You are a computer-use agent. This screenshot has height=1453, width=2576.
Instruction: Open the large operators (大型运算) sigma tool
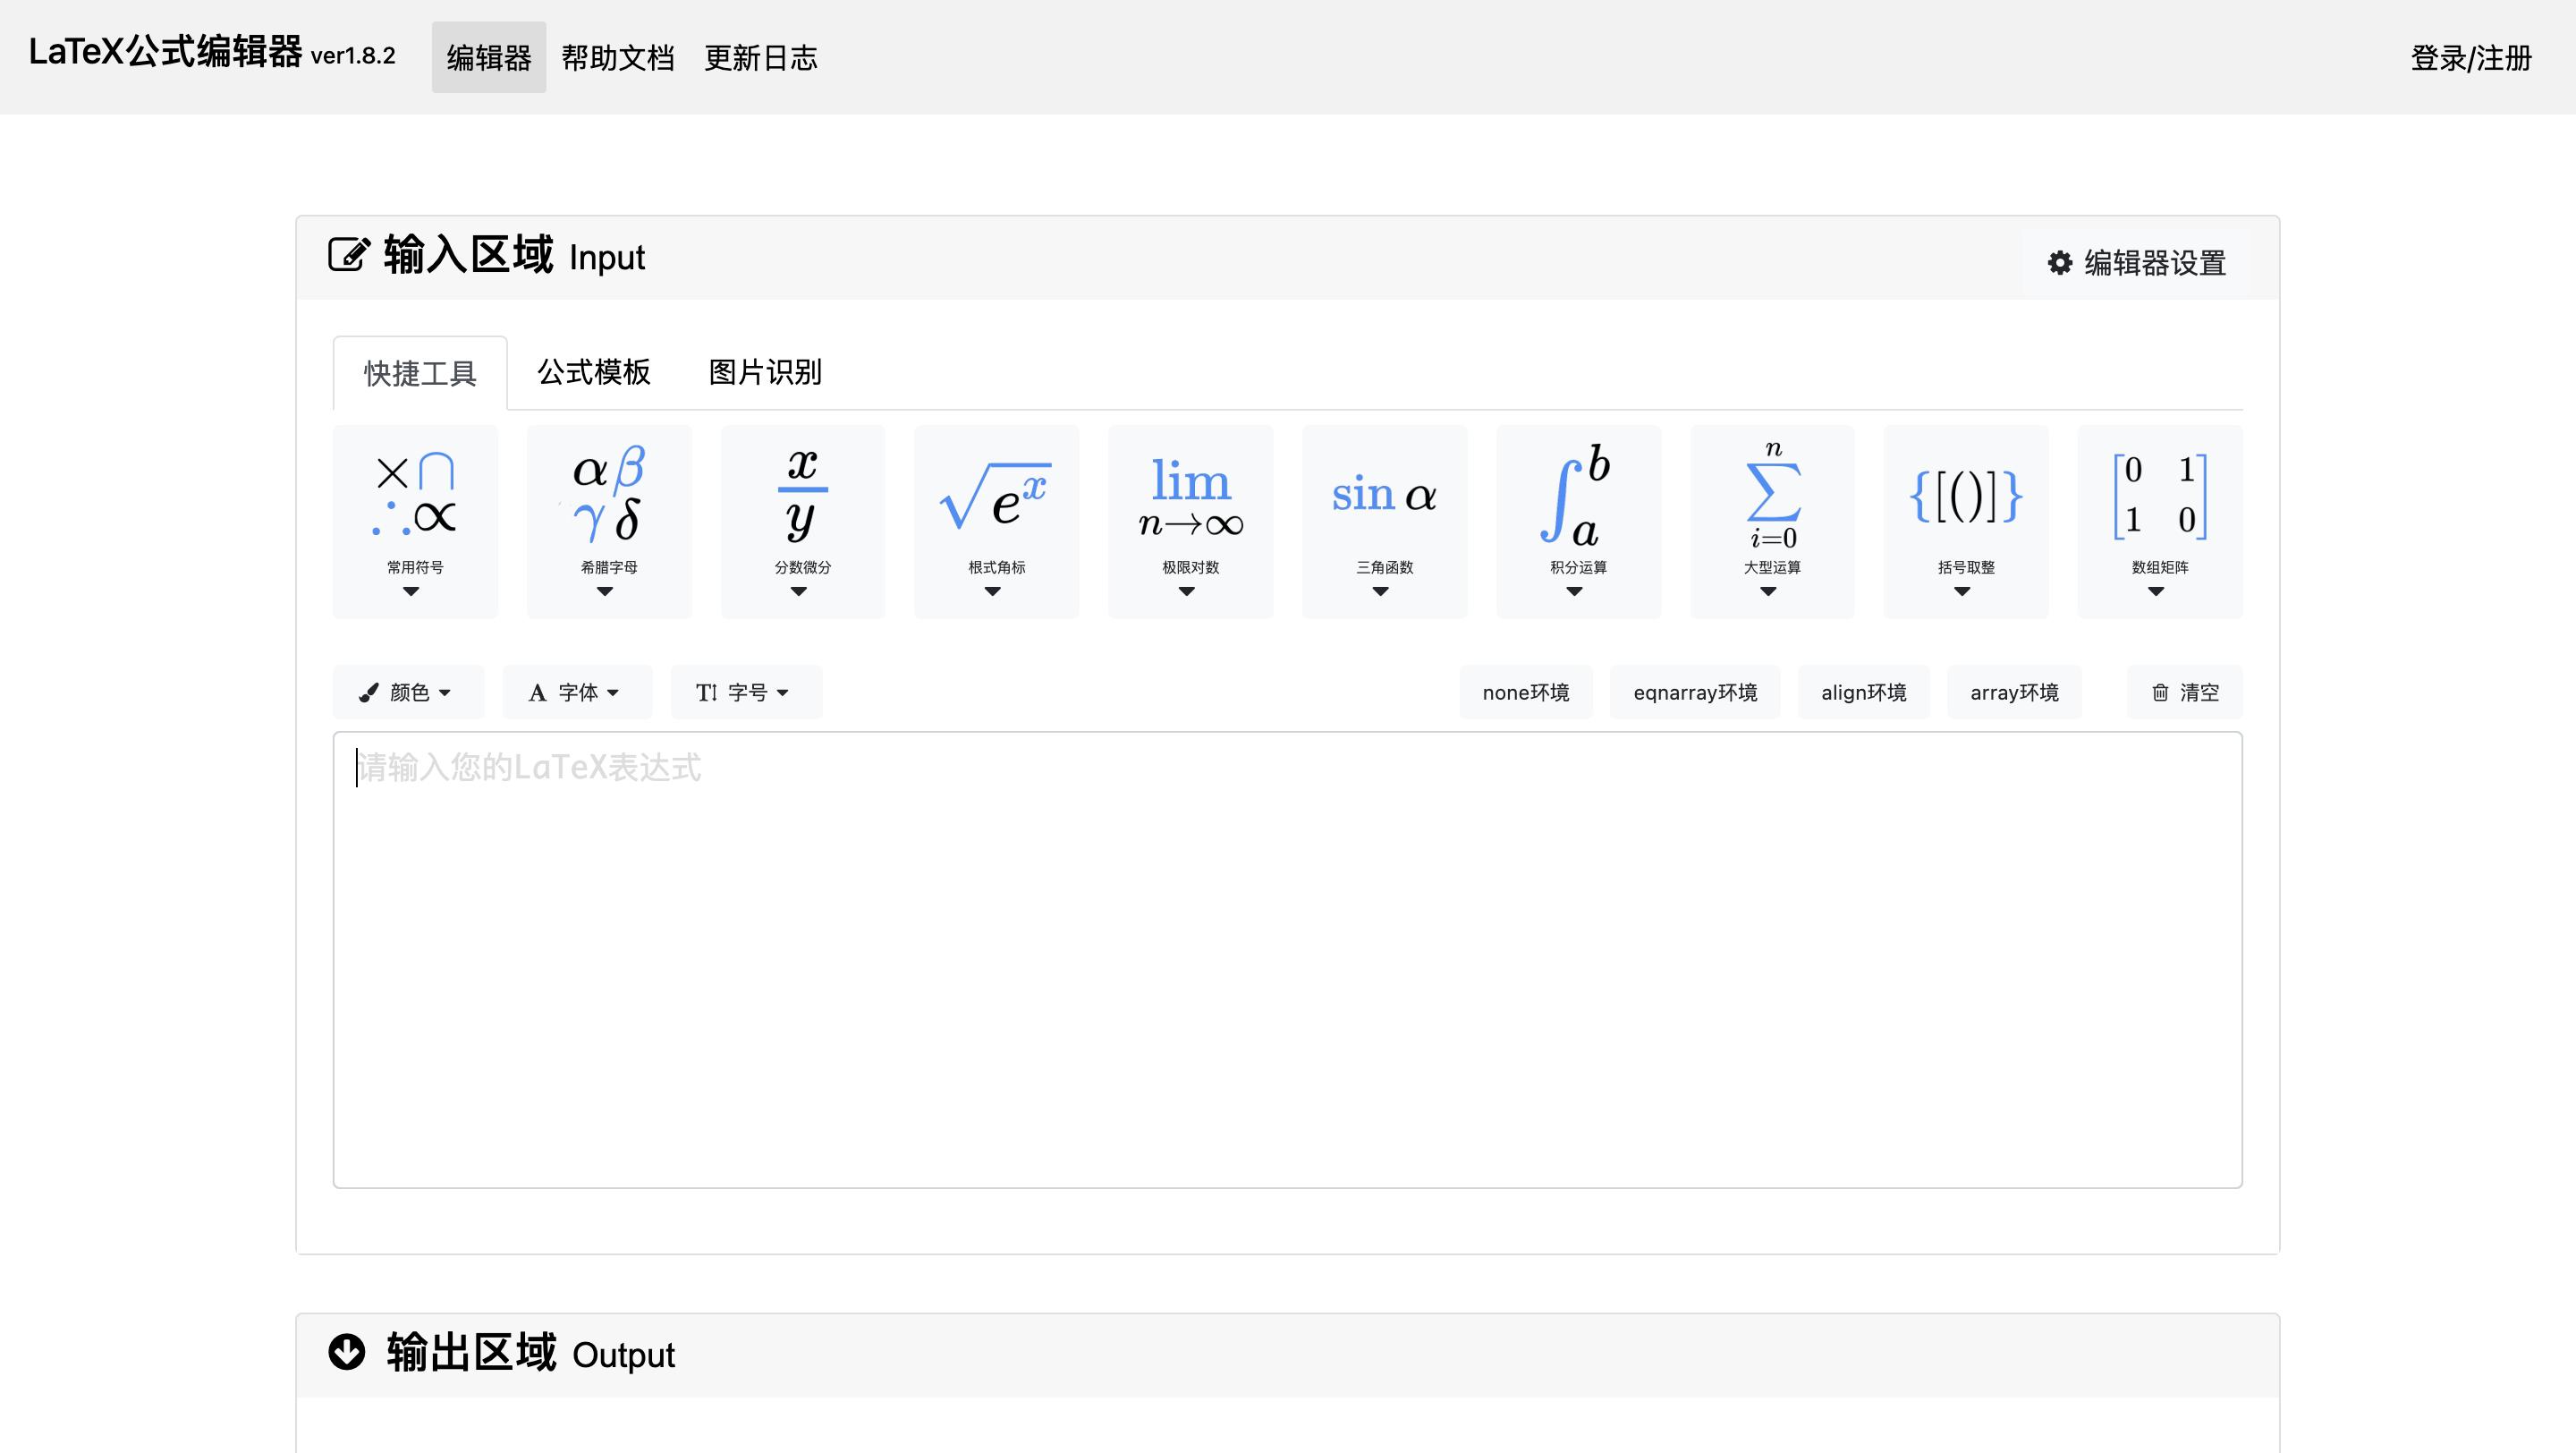coord(1772,521)
